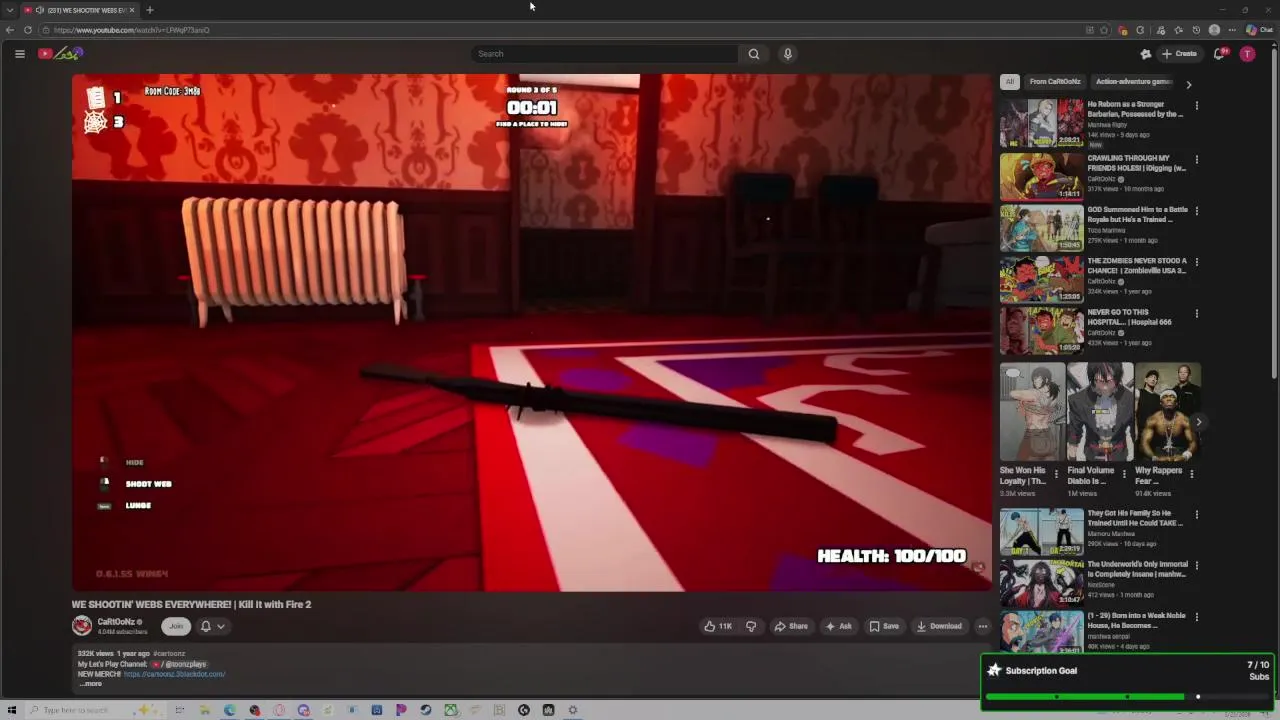Click the Ask button
Viewport: 1280px width, 720px height.
[x=838, y=626]
